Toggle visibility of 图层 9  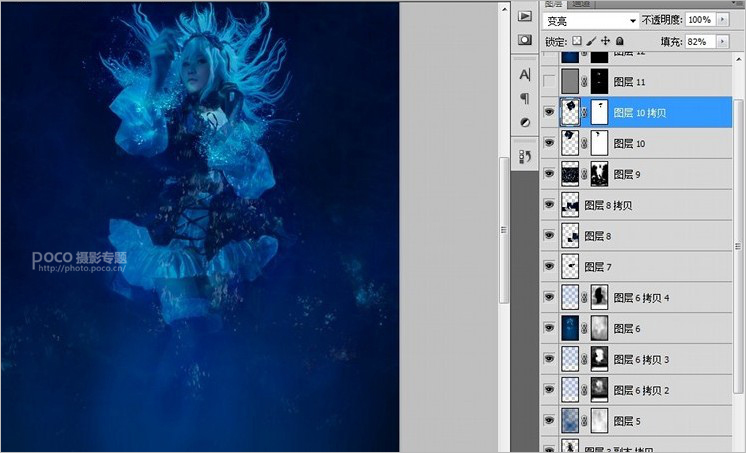tap(549, 174)
